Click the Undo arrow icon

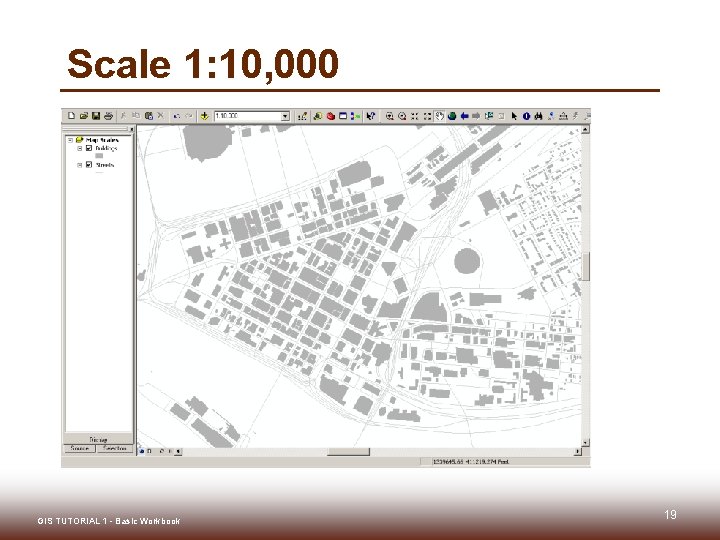(176, 116)
